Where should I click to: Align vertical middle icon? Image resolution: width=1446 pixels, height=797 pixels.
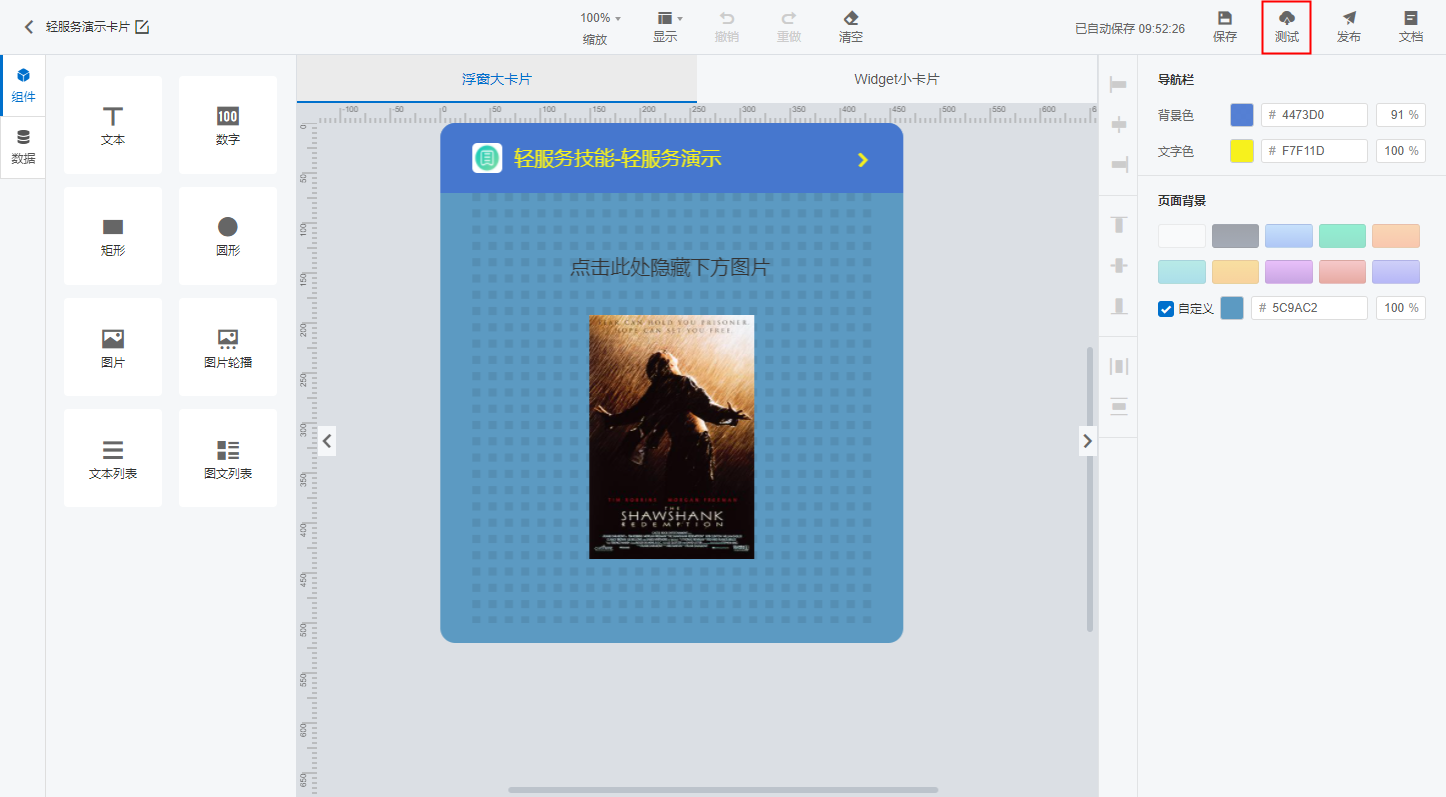point(1118,266)
